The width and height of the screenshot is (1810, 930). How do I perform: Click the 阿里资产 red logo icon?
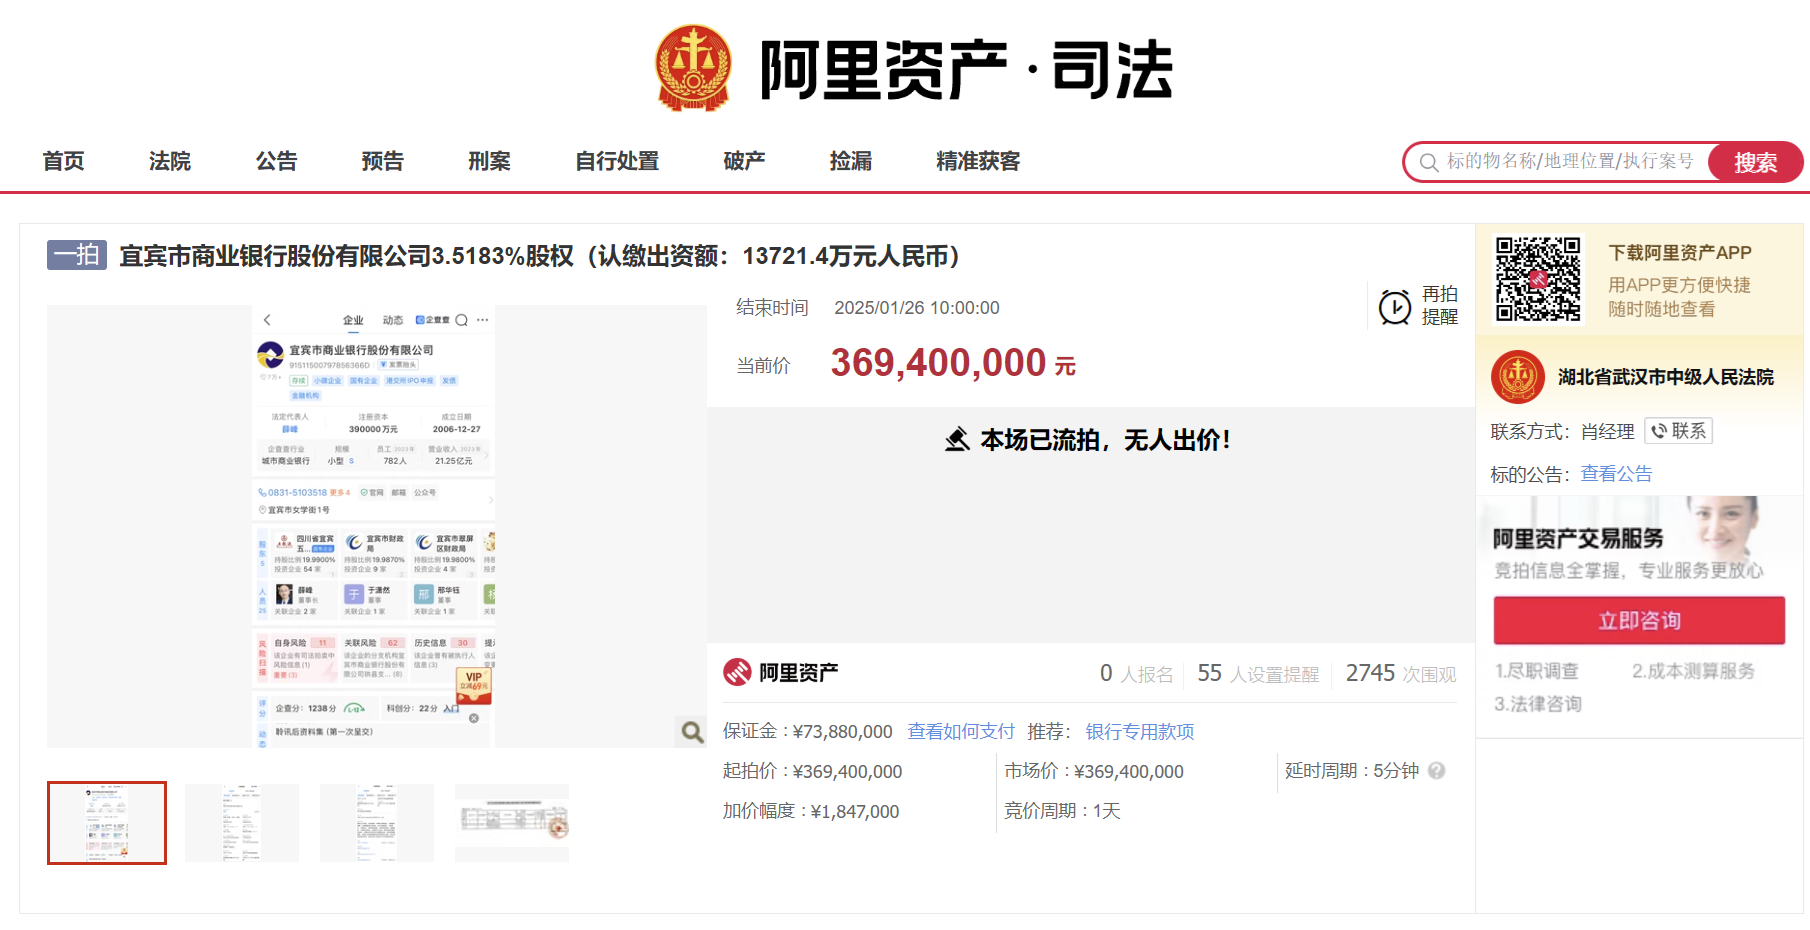(x=737, y=672)
